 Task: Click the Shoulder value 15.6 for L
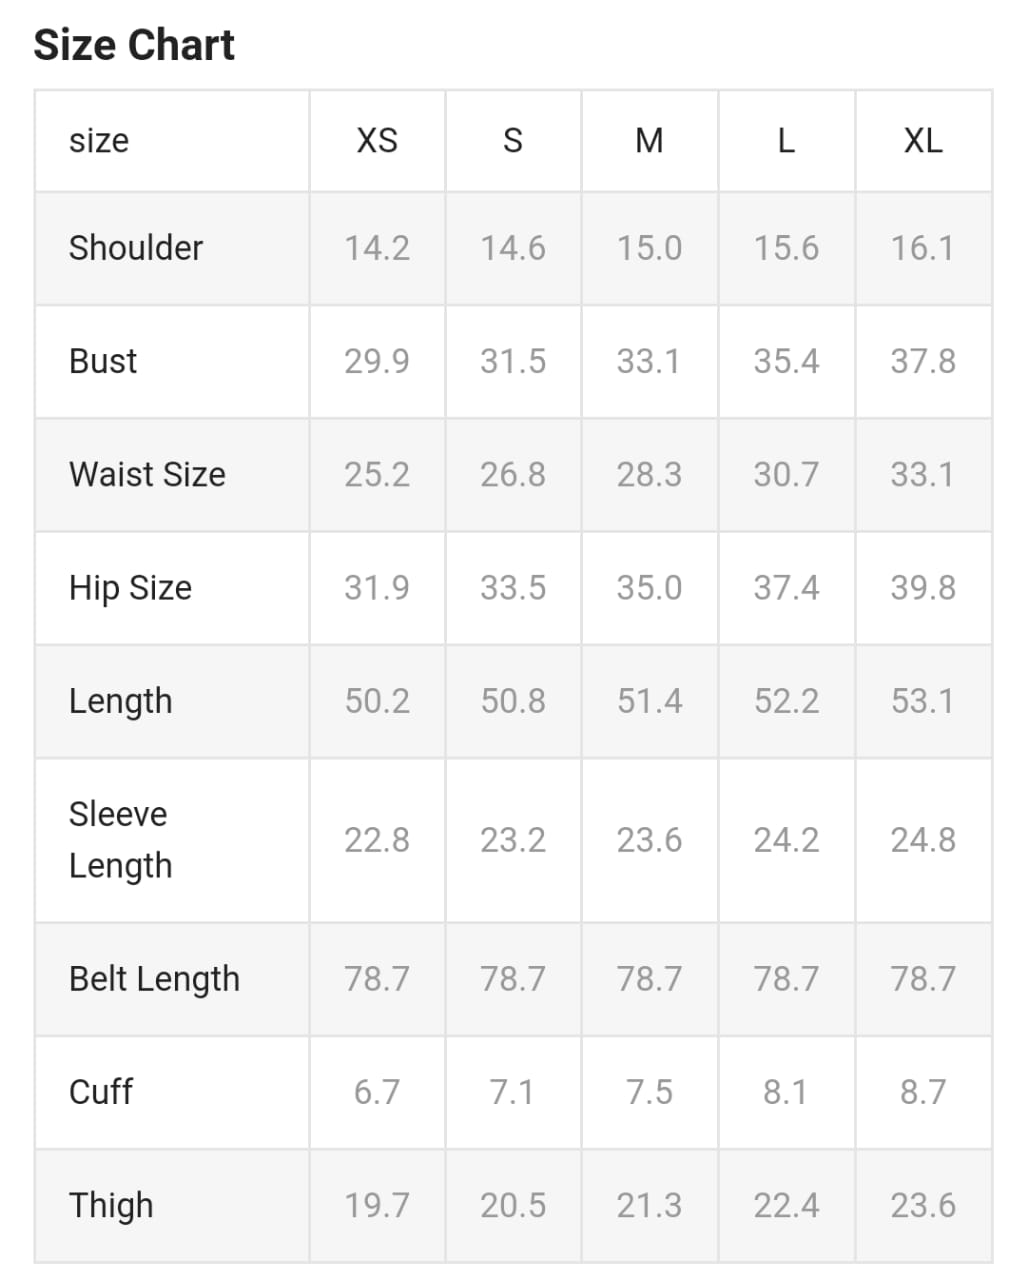click(x=786, y=248)
